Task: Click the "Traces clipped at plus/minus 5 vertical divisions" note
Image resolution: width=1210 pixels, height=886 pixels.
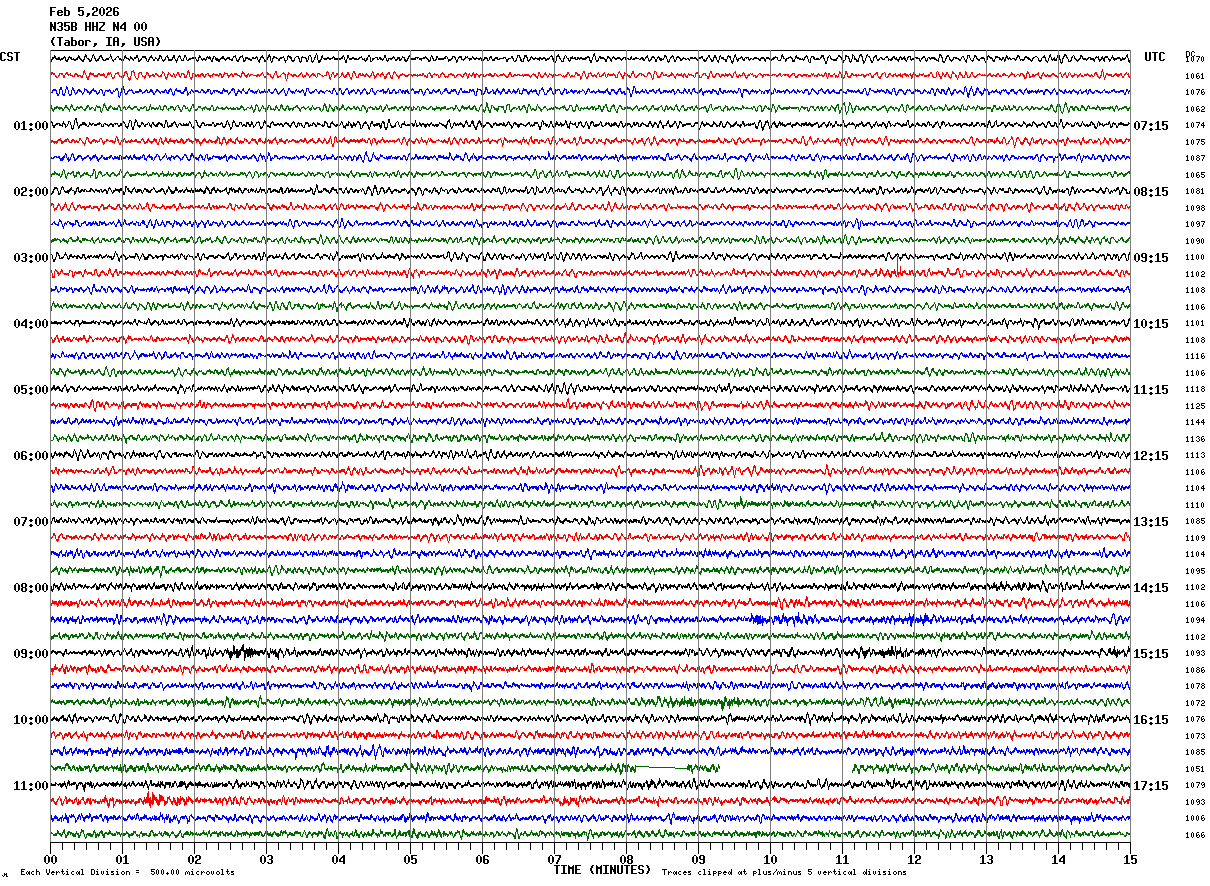Action: tap(784, 873)
